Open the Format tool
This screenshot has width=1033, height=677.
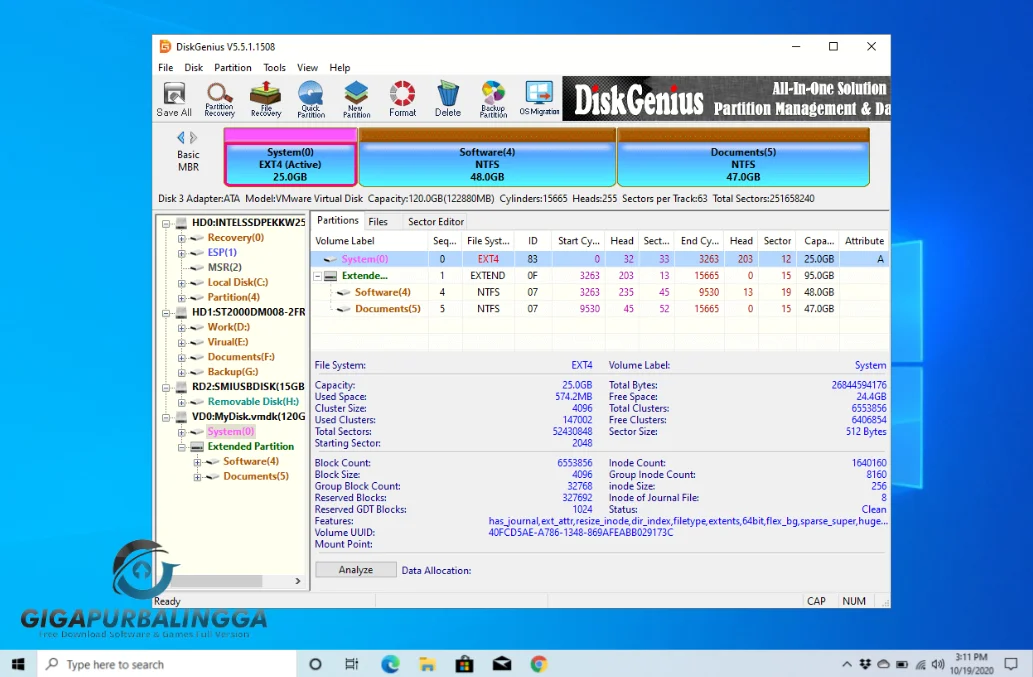(x=402, y=97)
